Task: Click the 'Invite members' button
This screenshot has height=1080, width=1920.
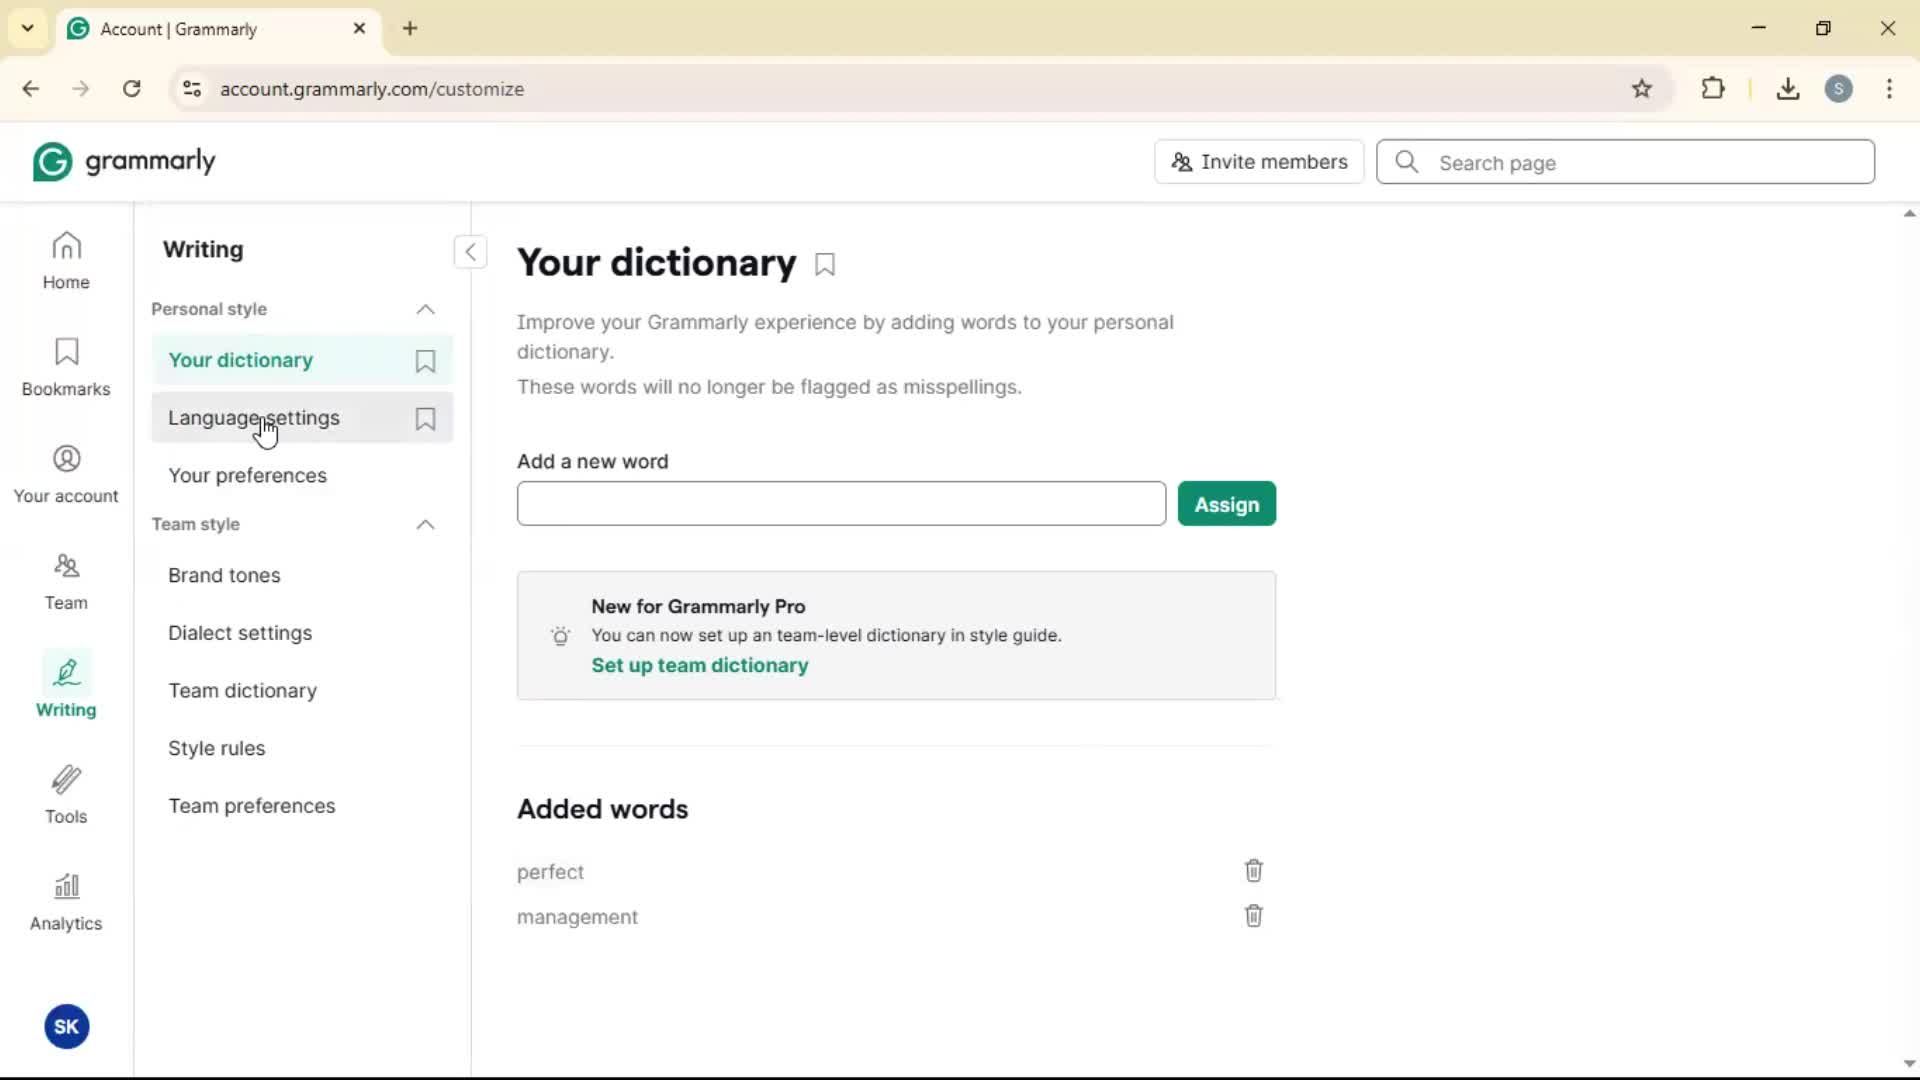Action: tap(1258, 162)
